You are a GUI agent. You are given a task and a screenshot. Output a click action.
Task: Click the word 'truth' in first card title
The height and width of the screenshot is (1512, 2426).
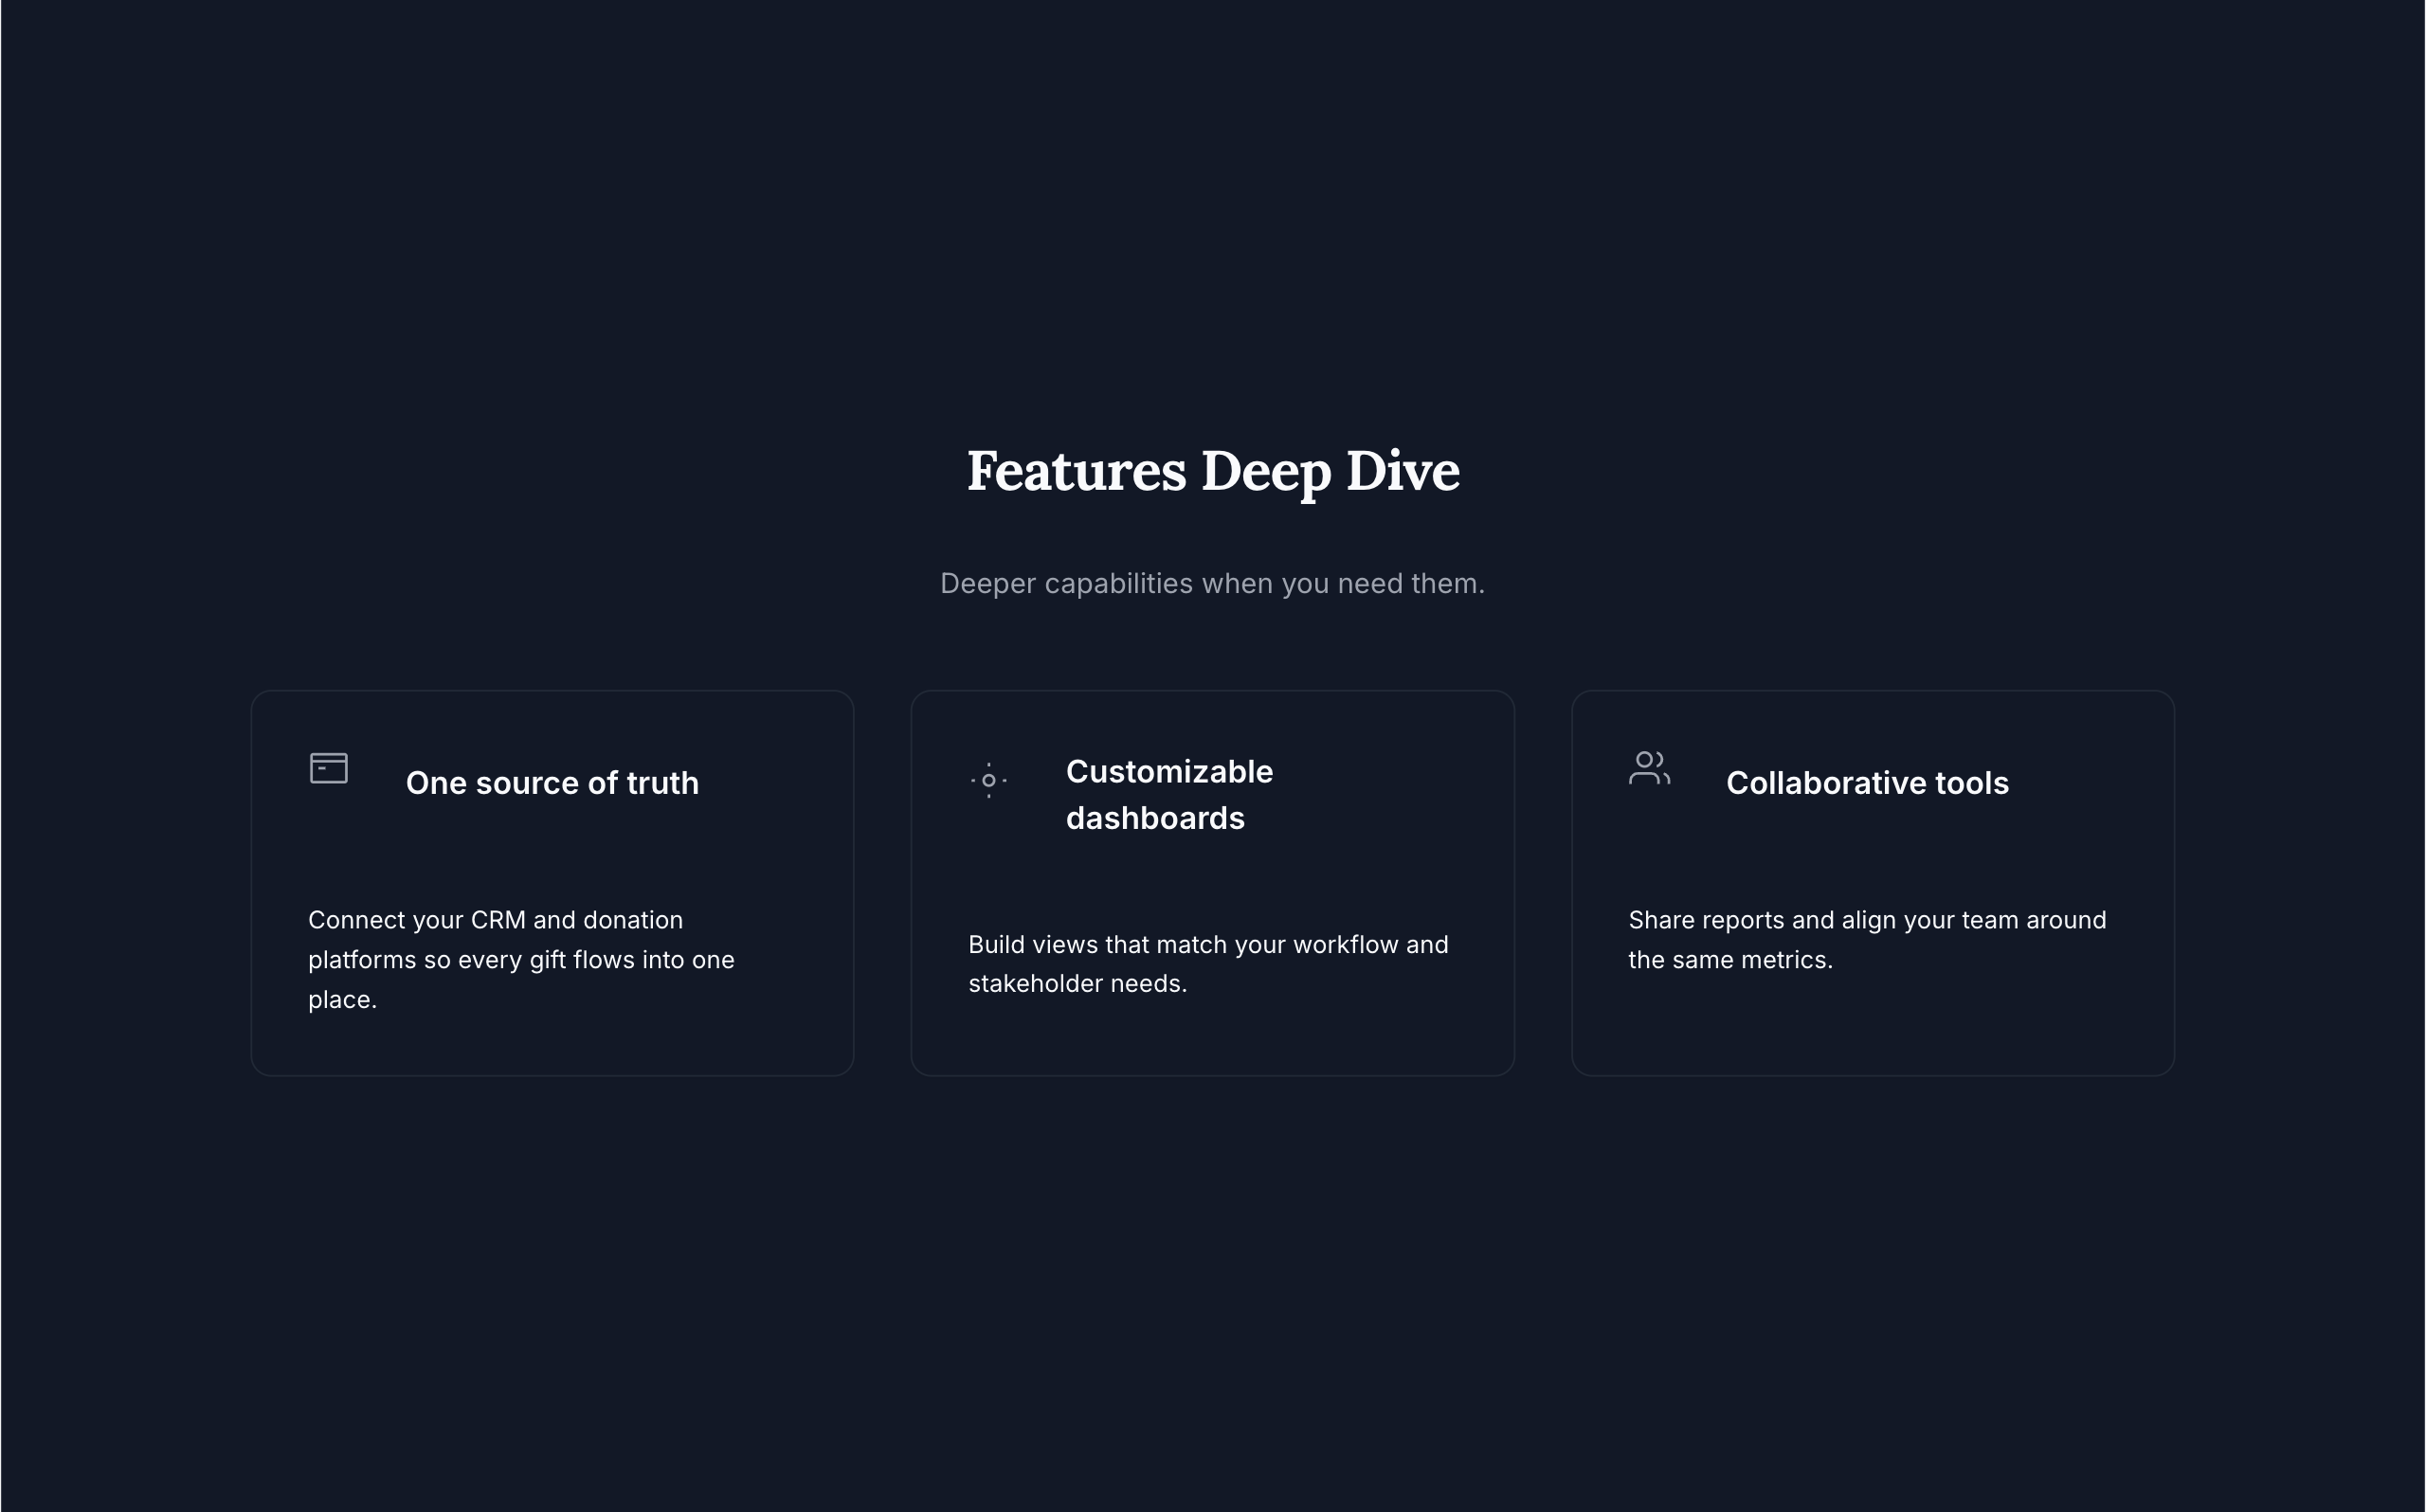(662, 783)
